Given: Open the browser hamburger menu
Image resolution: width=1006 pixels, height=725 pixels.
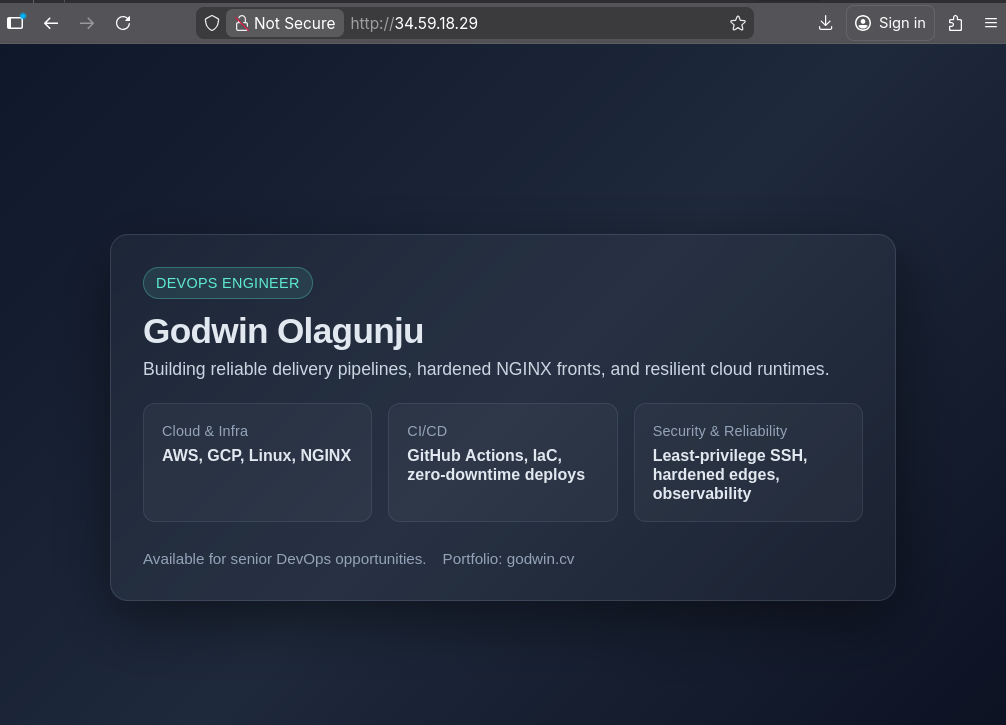Looking at the screenshot, I should click(x=991, y=23).
